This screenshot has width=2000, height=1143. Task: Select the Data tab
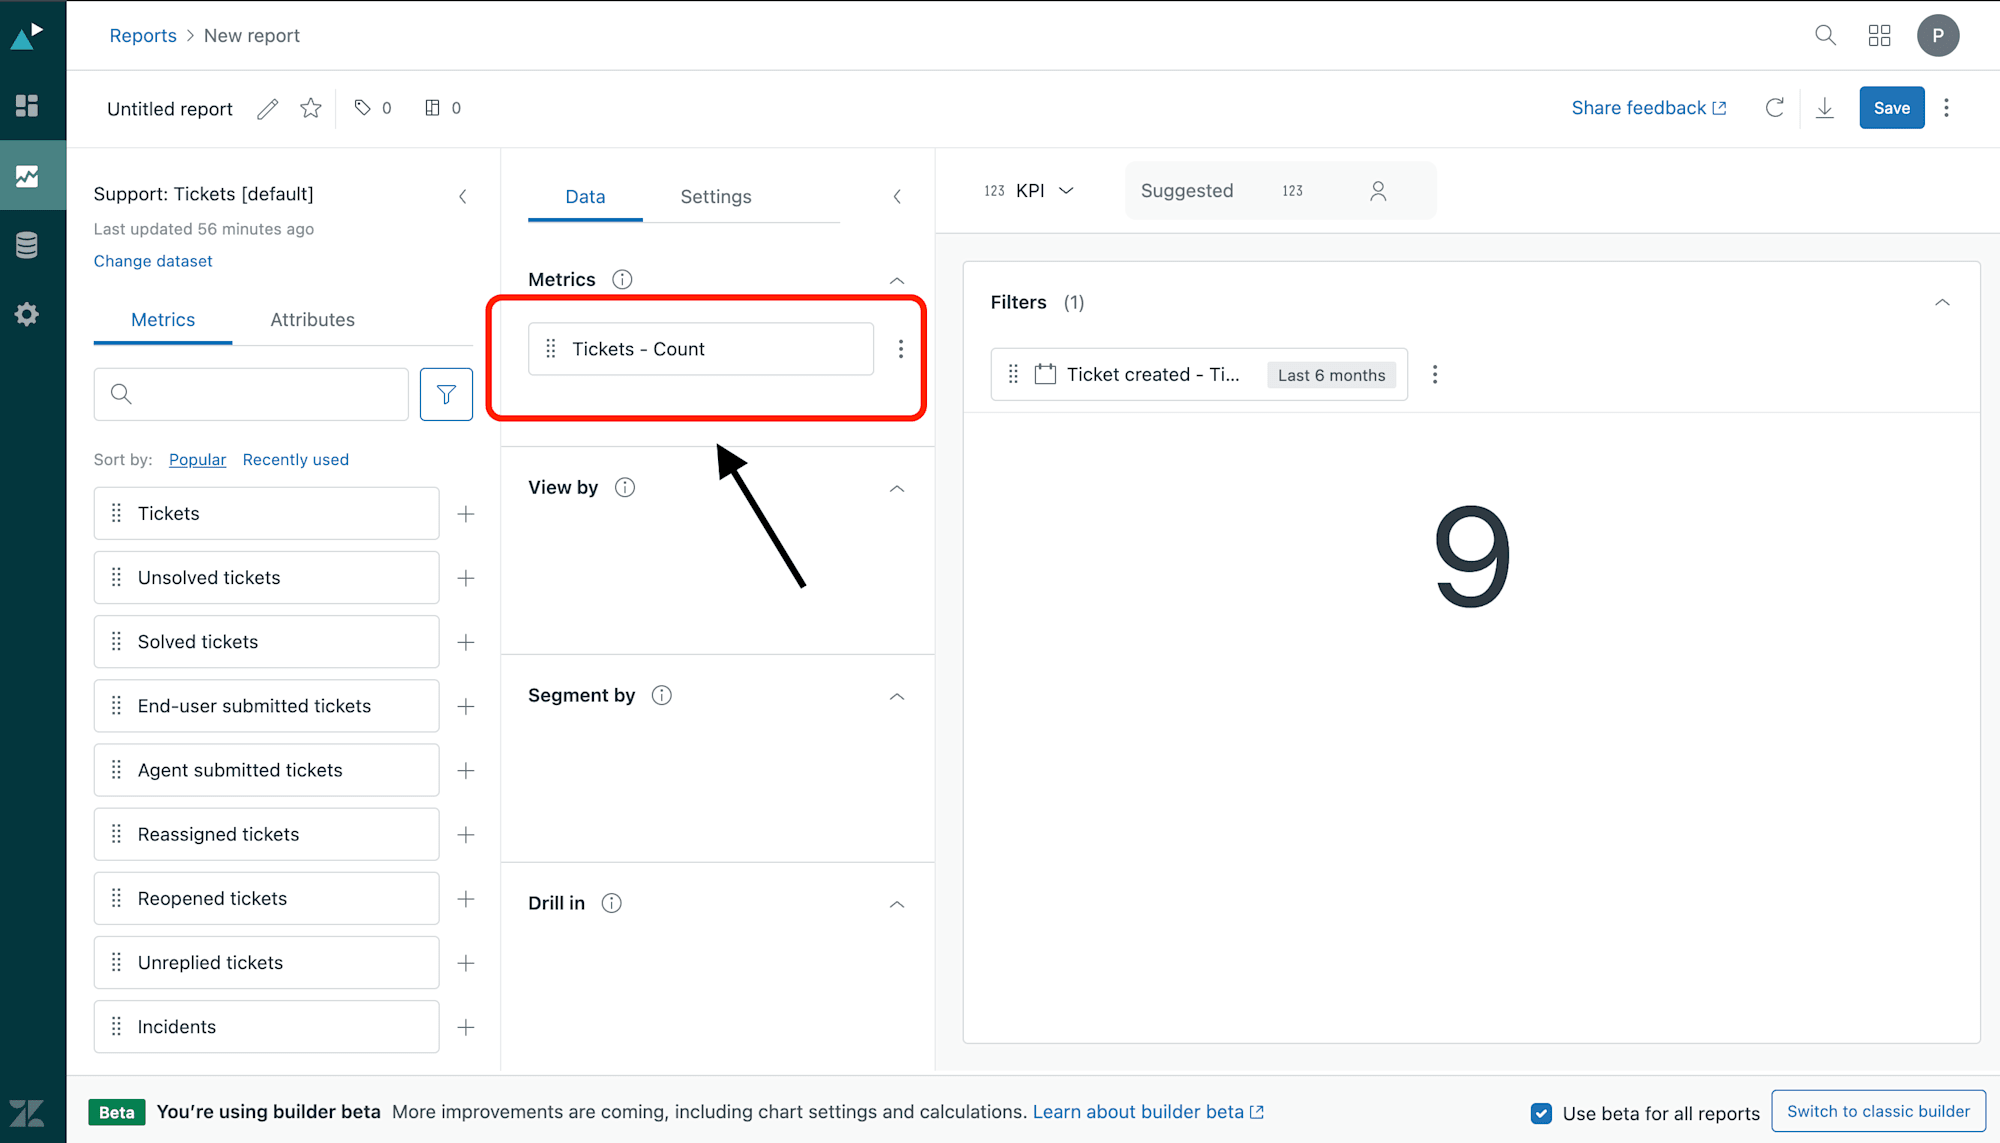584,196
